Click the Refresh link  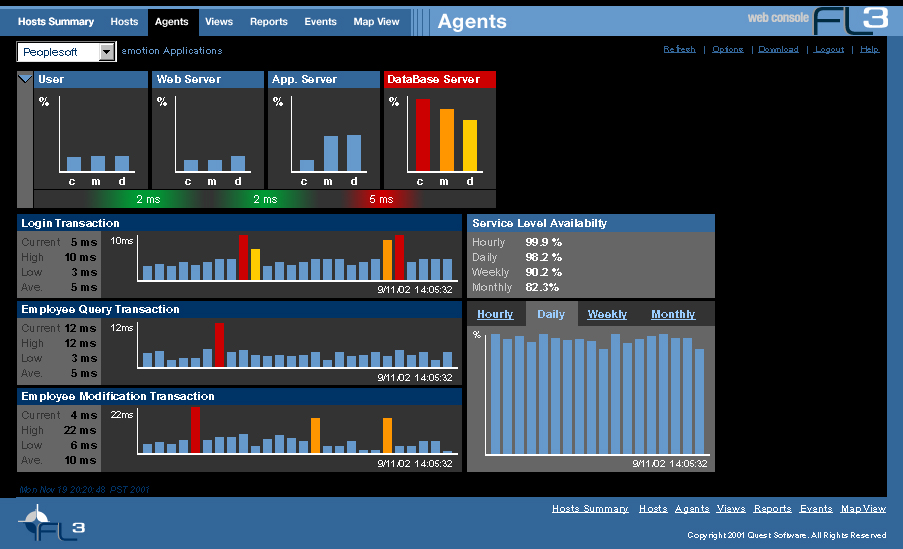tap(679, 50)
